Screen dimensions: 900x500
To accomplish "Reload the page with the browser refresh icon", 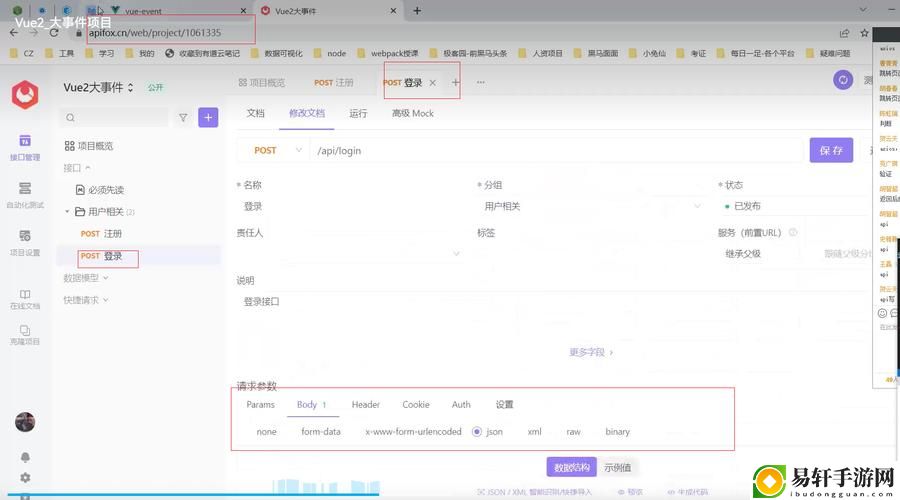I will [x=54, y=33].
